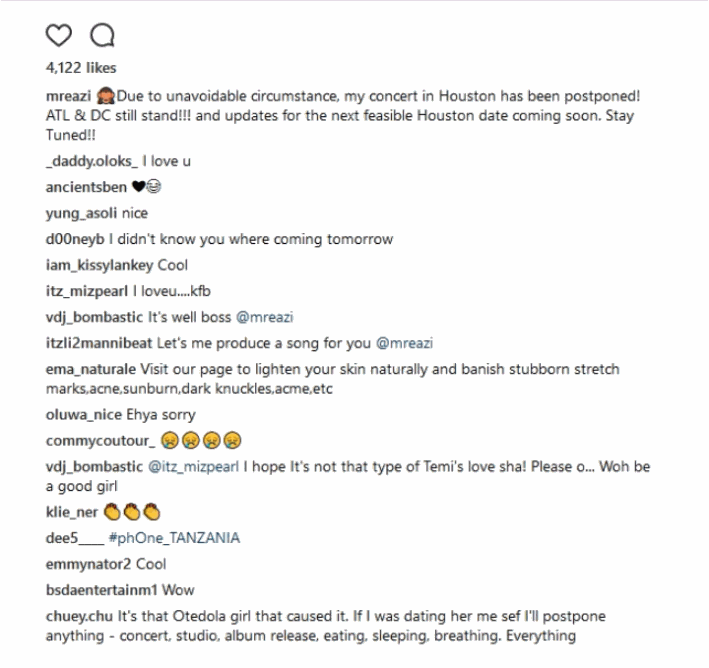Open ancientsben username link
This screenshot has height=668, width=709.
86,187
